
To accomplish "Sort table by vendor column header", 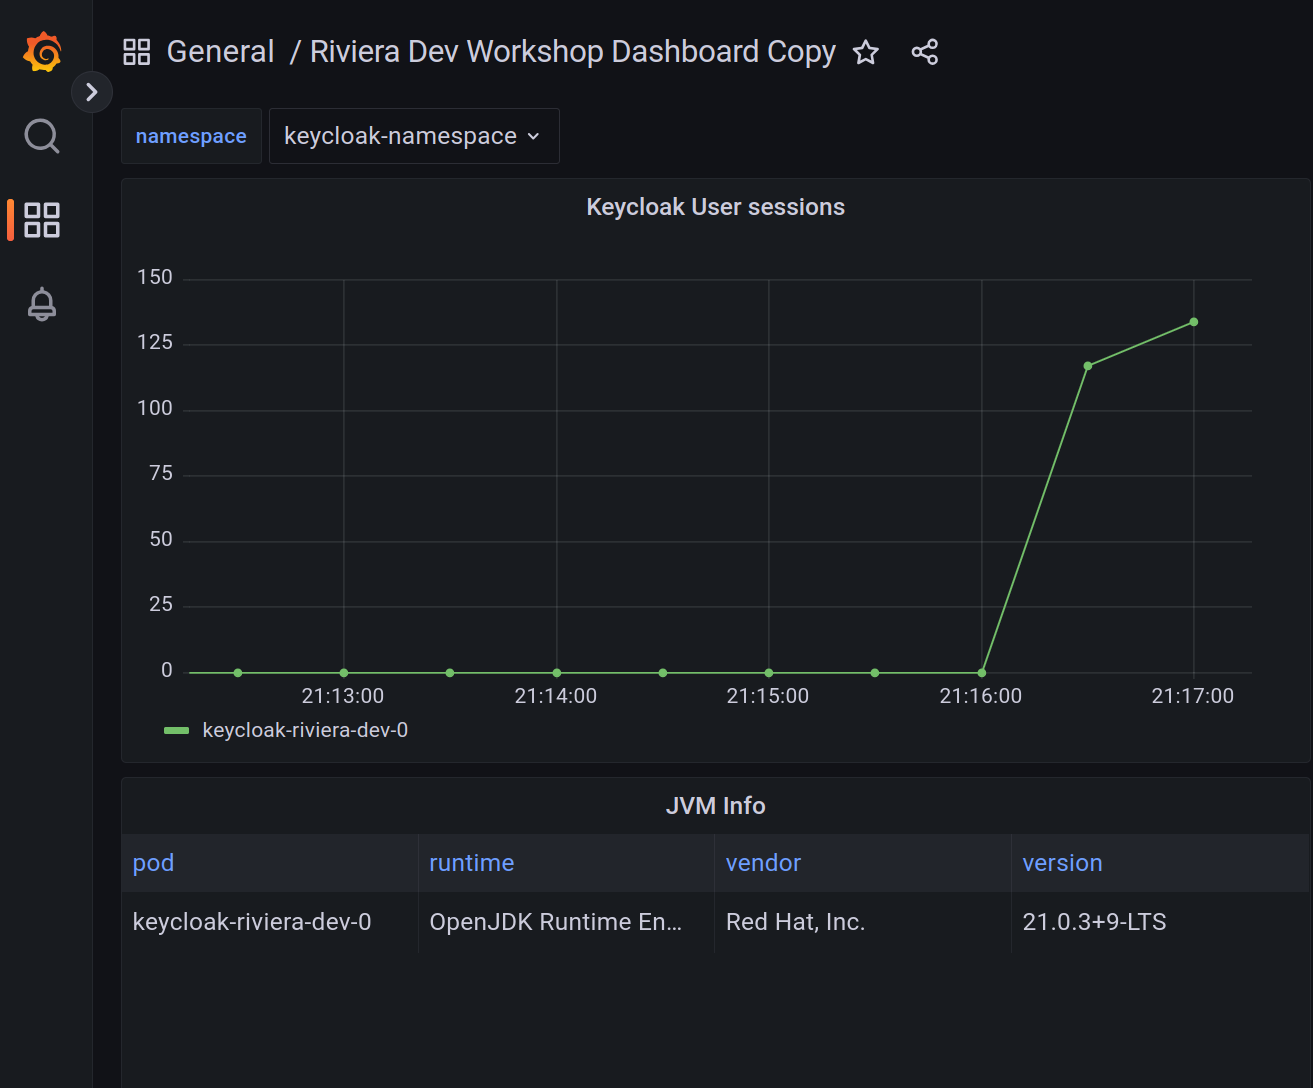I will point(763,863).
